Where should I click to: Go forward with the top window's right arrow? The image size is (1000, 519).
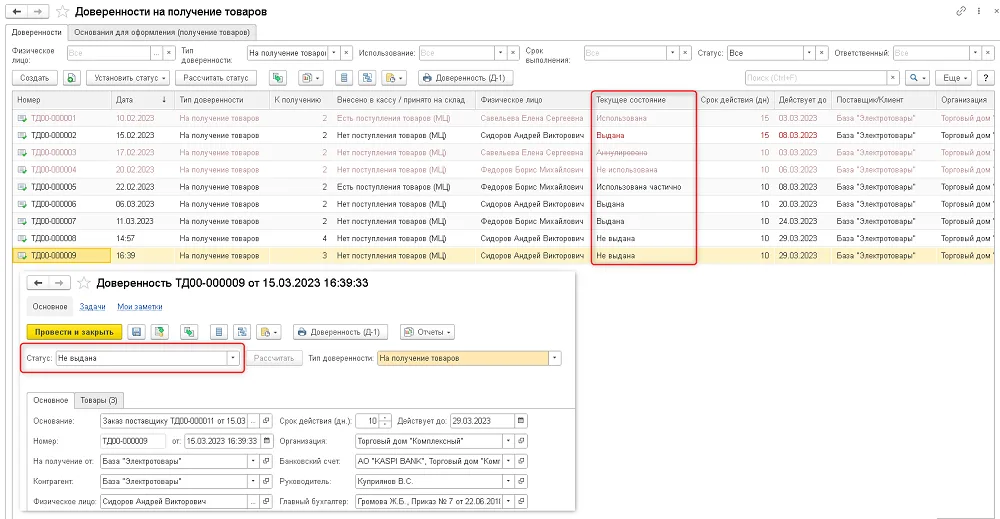tap(38, 11)
